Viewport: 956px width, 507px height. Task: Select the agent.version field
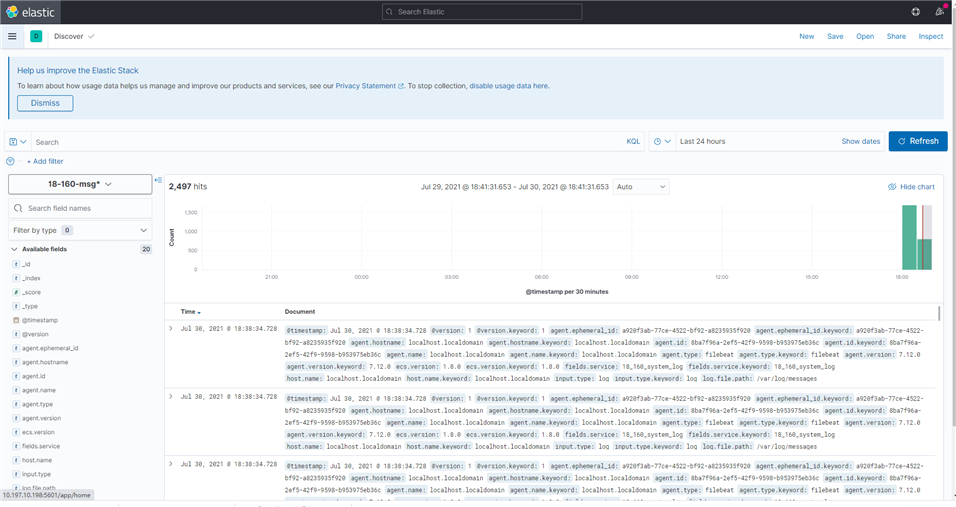coord(41,419)
